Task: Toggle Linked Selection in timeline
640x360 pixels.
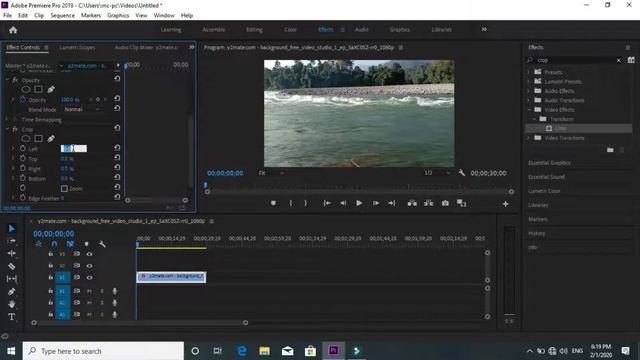Action: [x=70, y=244]
